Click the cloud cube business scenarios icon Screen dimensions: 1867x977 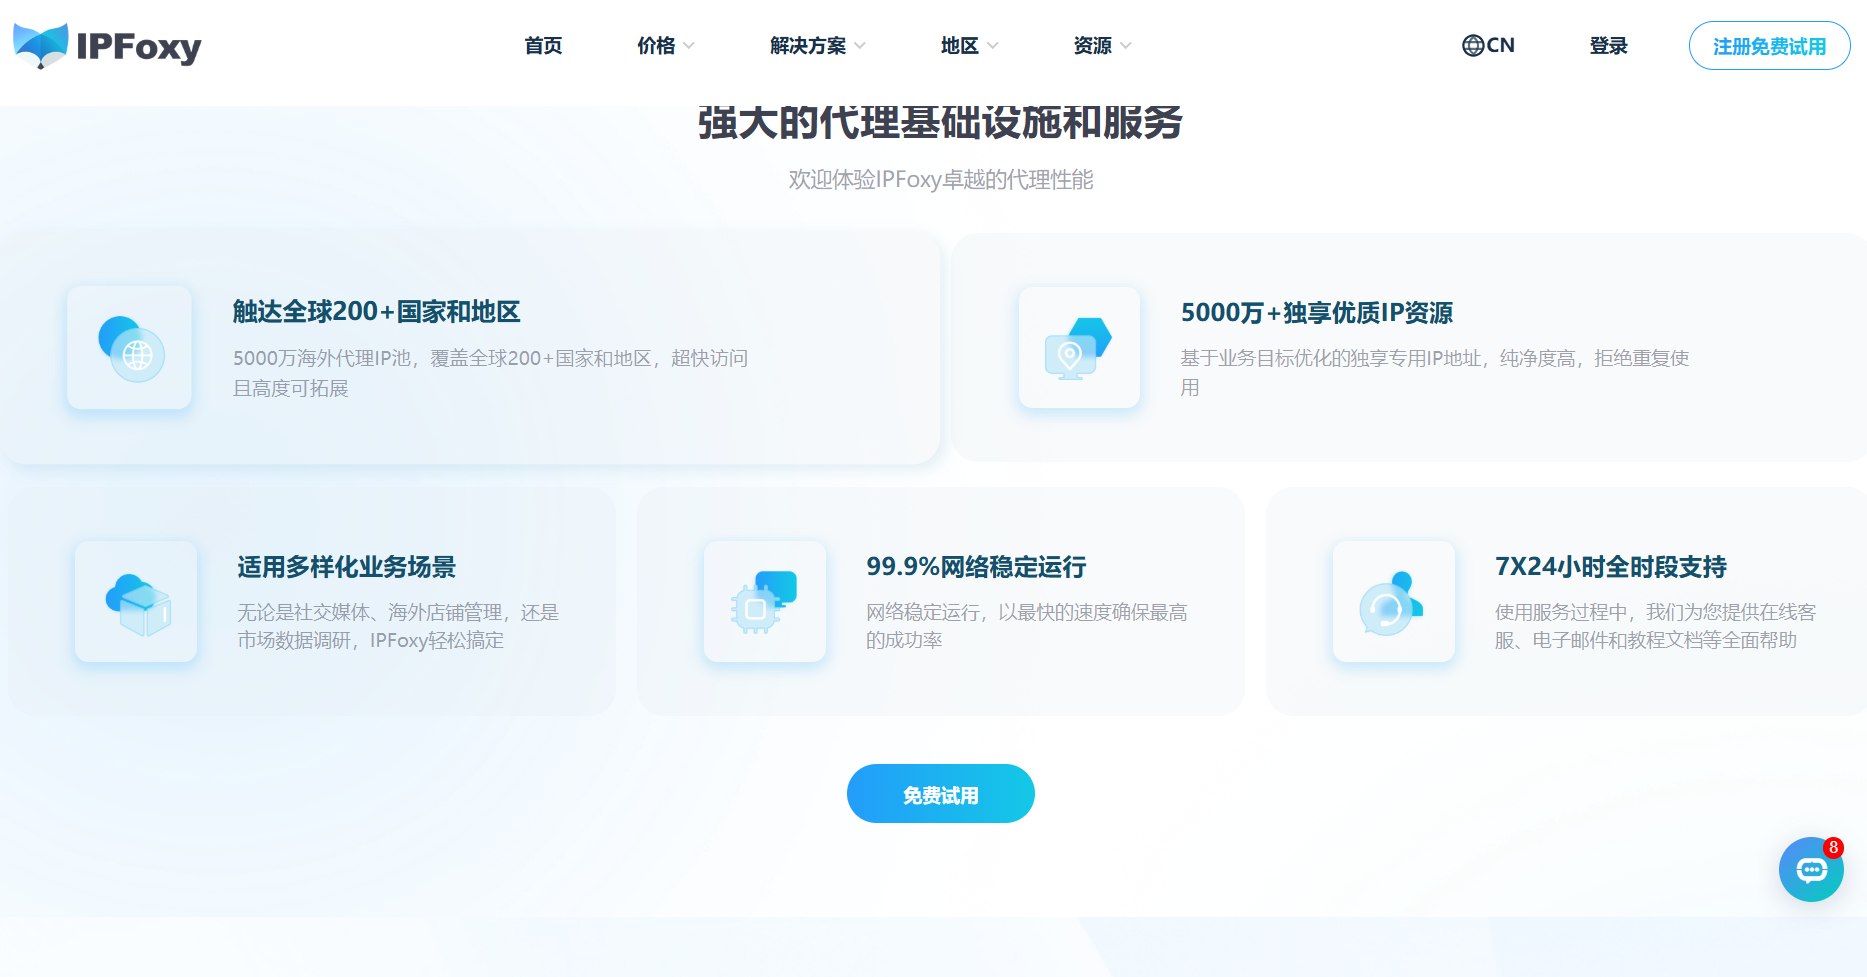[136, 602]
